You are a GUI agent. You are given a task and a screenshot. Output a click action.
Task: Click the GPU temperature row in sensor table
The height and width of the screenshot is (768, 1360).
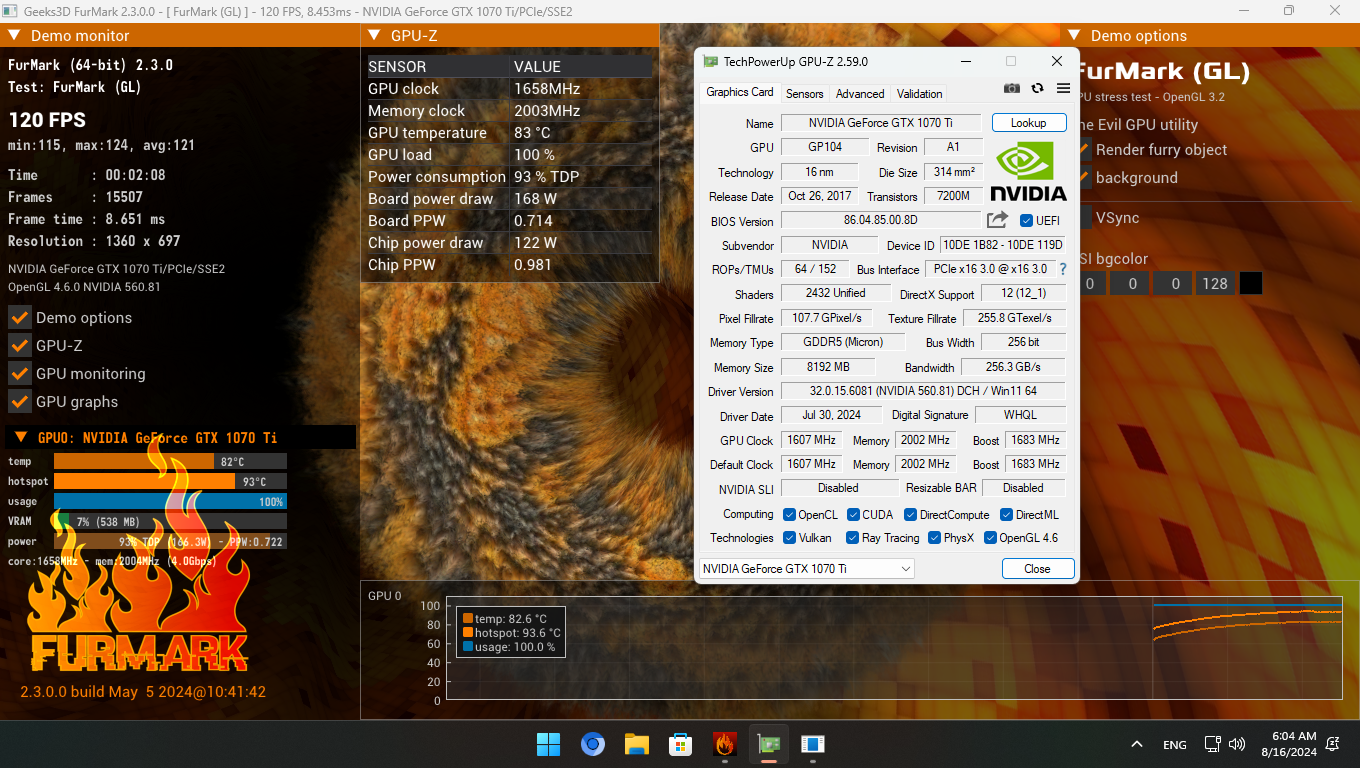509,133
